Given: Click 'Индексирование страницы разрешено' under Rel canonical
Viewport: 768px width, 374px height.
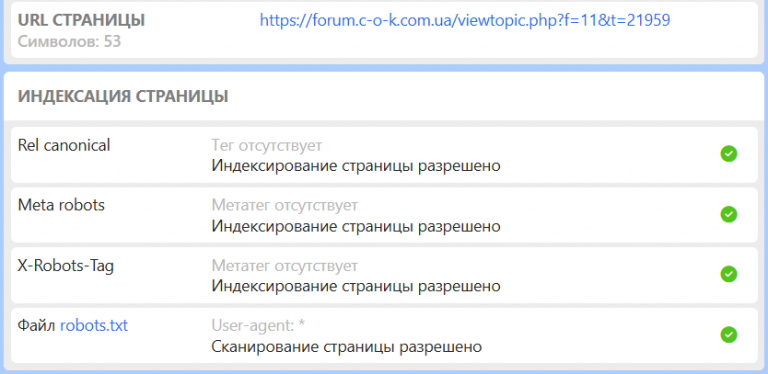Looking at the screenshot, I should pos(356,166).
